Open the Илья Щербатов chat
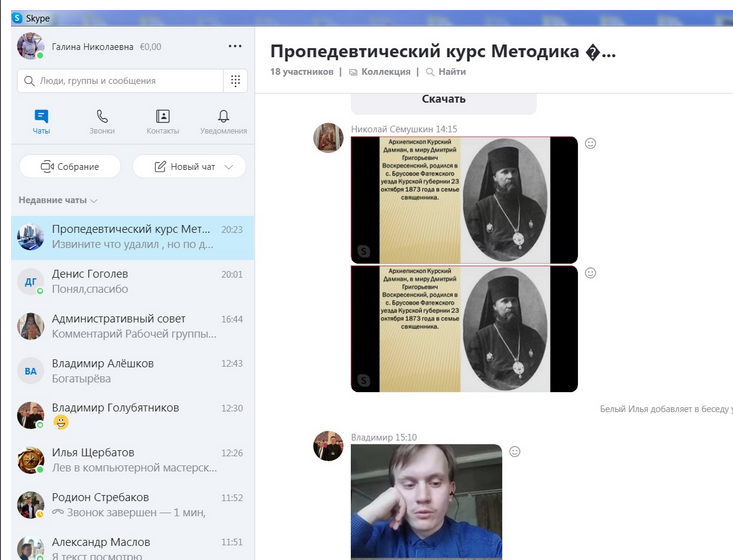This screenshot has width=733, height=560. (x=133, y=460)
